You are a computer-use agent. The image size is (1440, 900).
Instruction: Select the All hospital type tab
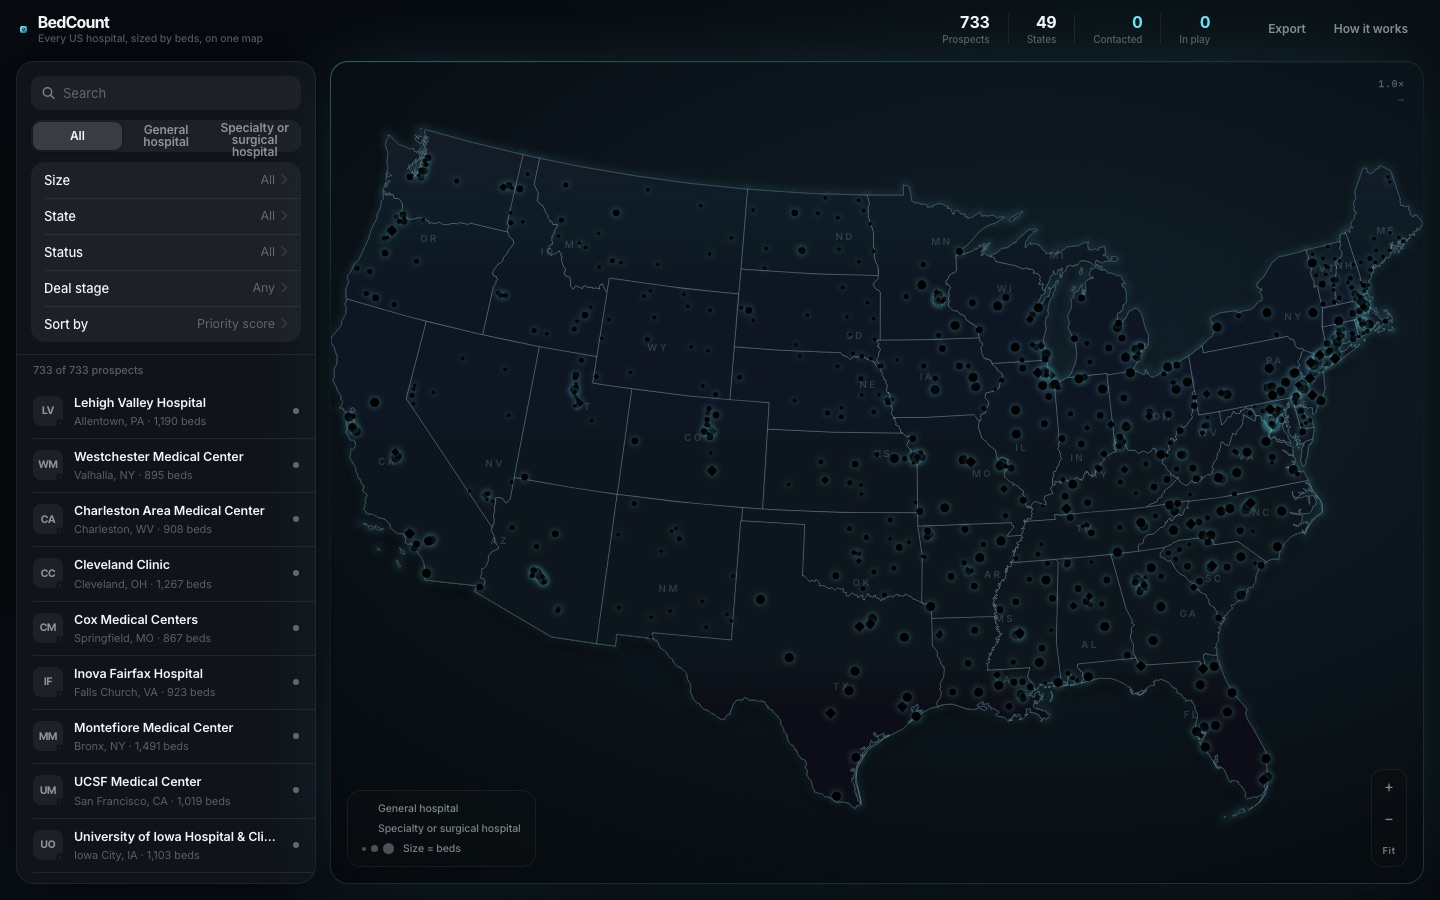click(x=77, y=136)
